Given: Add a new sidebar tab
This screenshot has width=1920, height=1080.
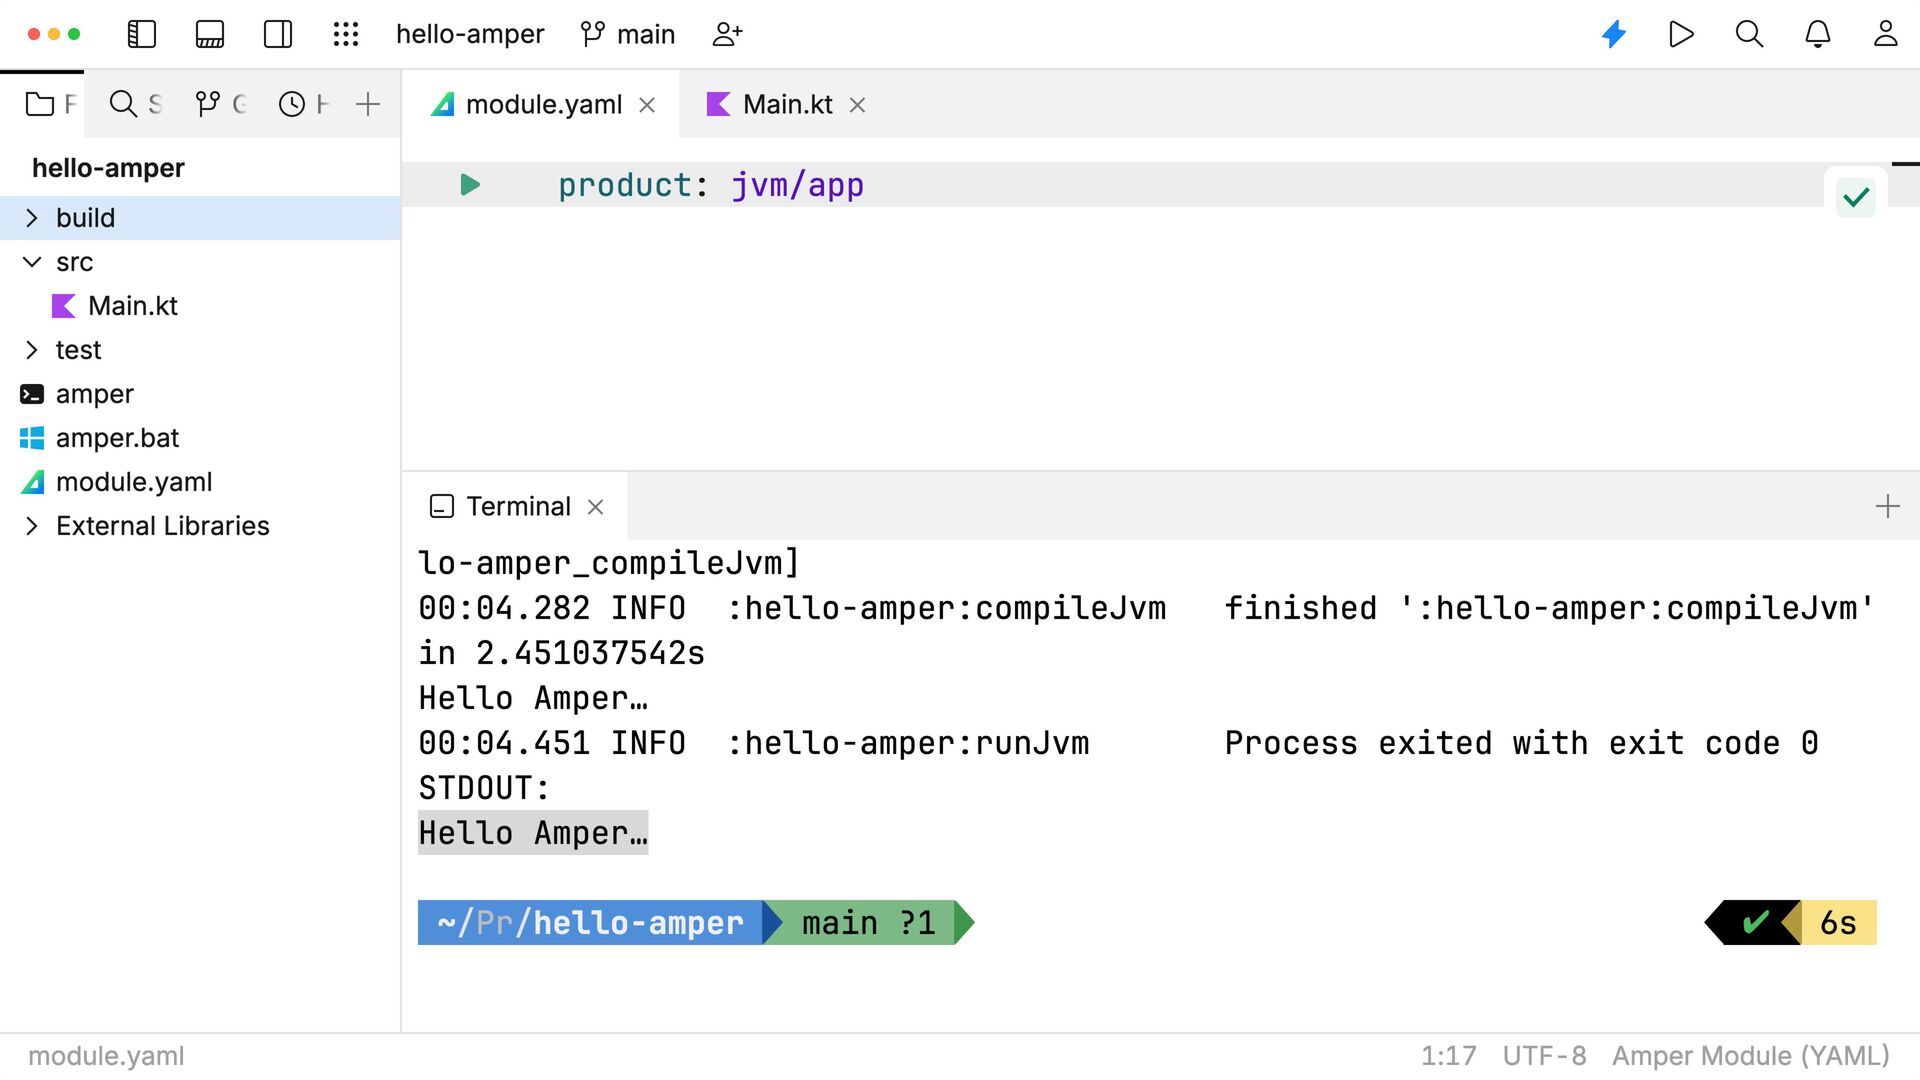Looking at the screenshot, I should (368, 104).
